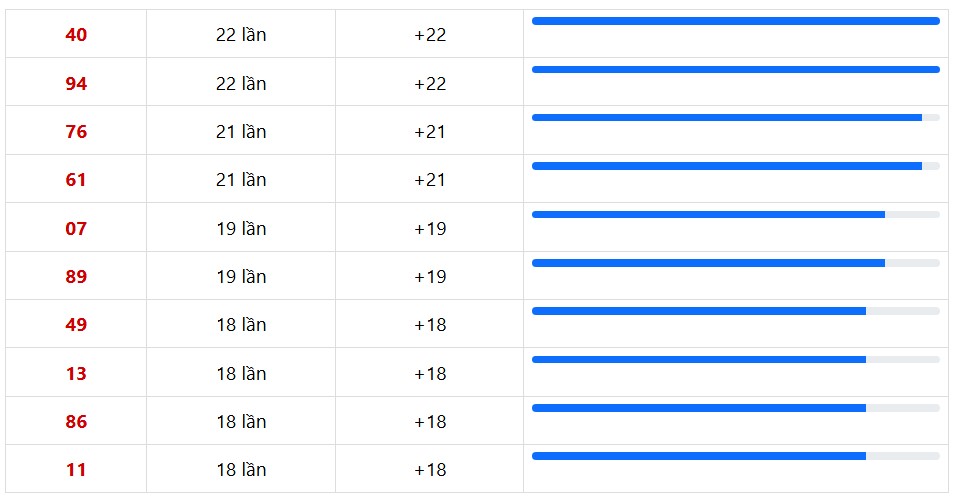Click the red number 07
The image size is (954, 501).
click(76, 229)
